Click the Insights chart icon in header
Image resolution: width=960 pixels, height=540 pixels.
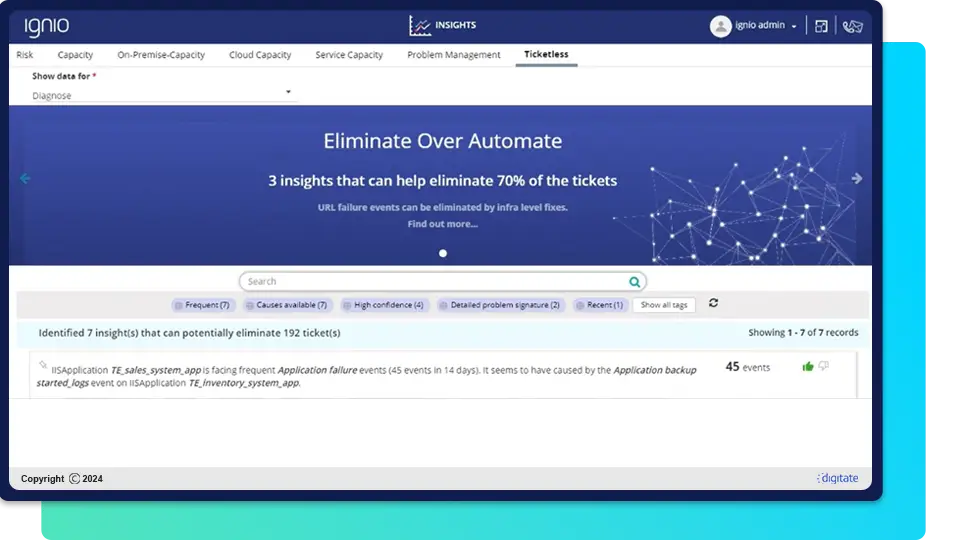[x=420, y=26]
